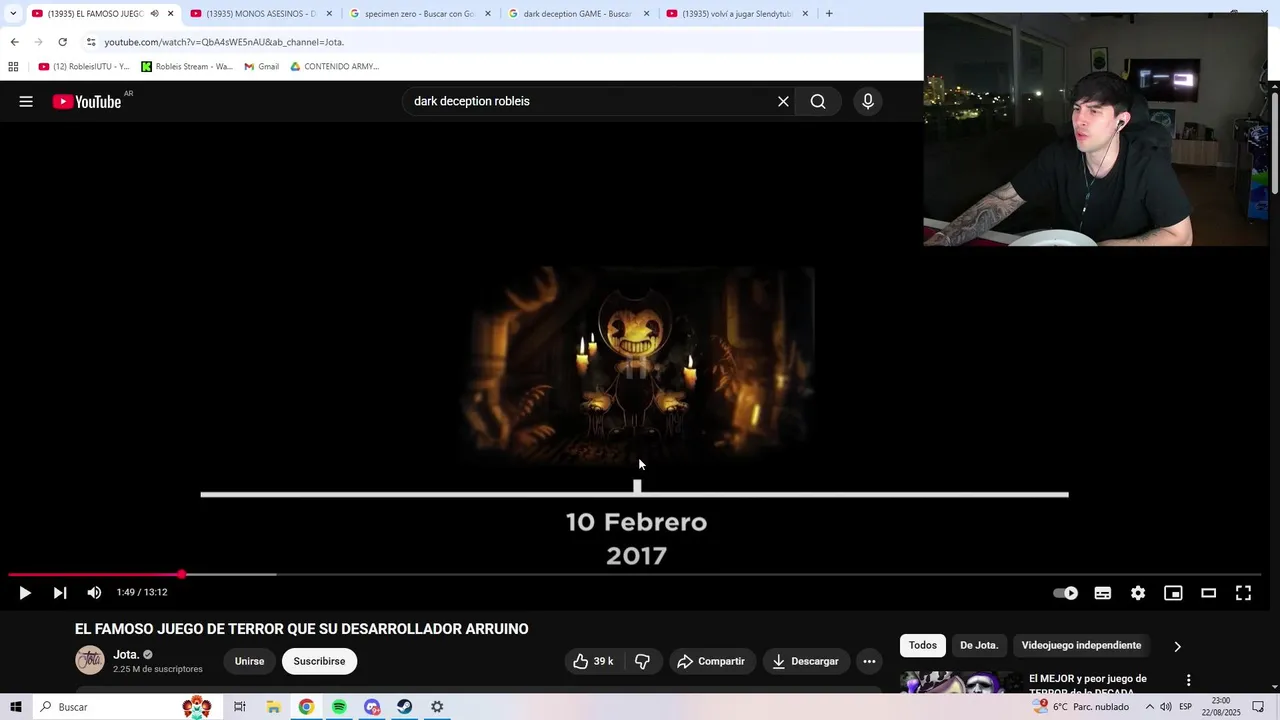Switch to MONOS ASESINOS browser tab
The image size is (1280, 720).
[262, 14]
